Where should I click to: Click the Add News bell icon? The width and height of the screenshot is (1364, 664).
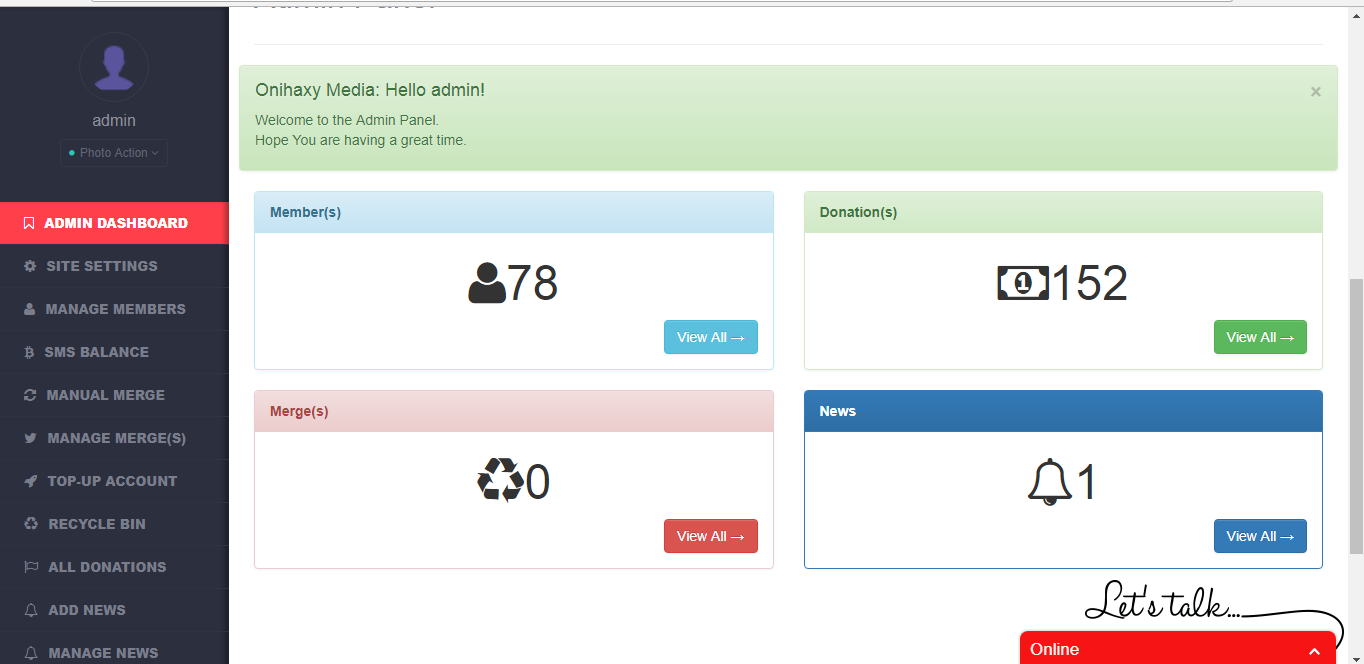pyautogui.click(x=31, y=609)
